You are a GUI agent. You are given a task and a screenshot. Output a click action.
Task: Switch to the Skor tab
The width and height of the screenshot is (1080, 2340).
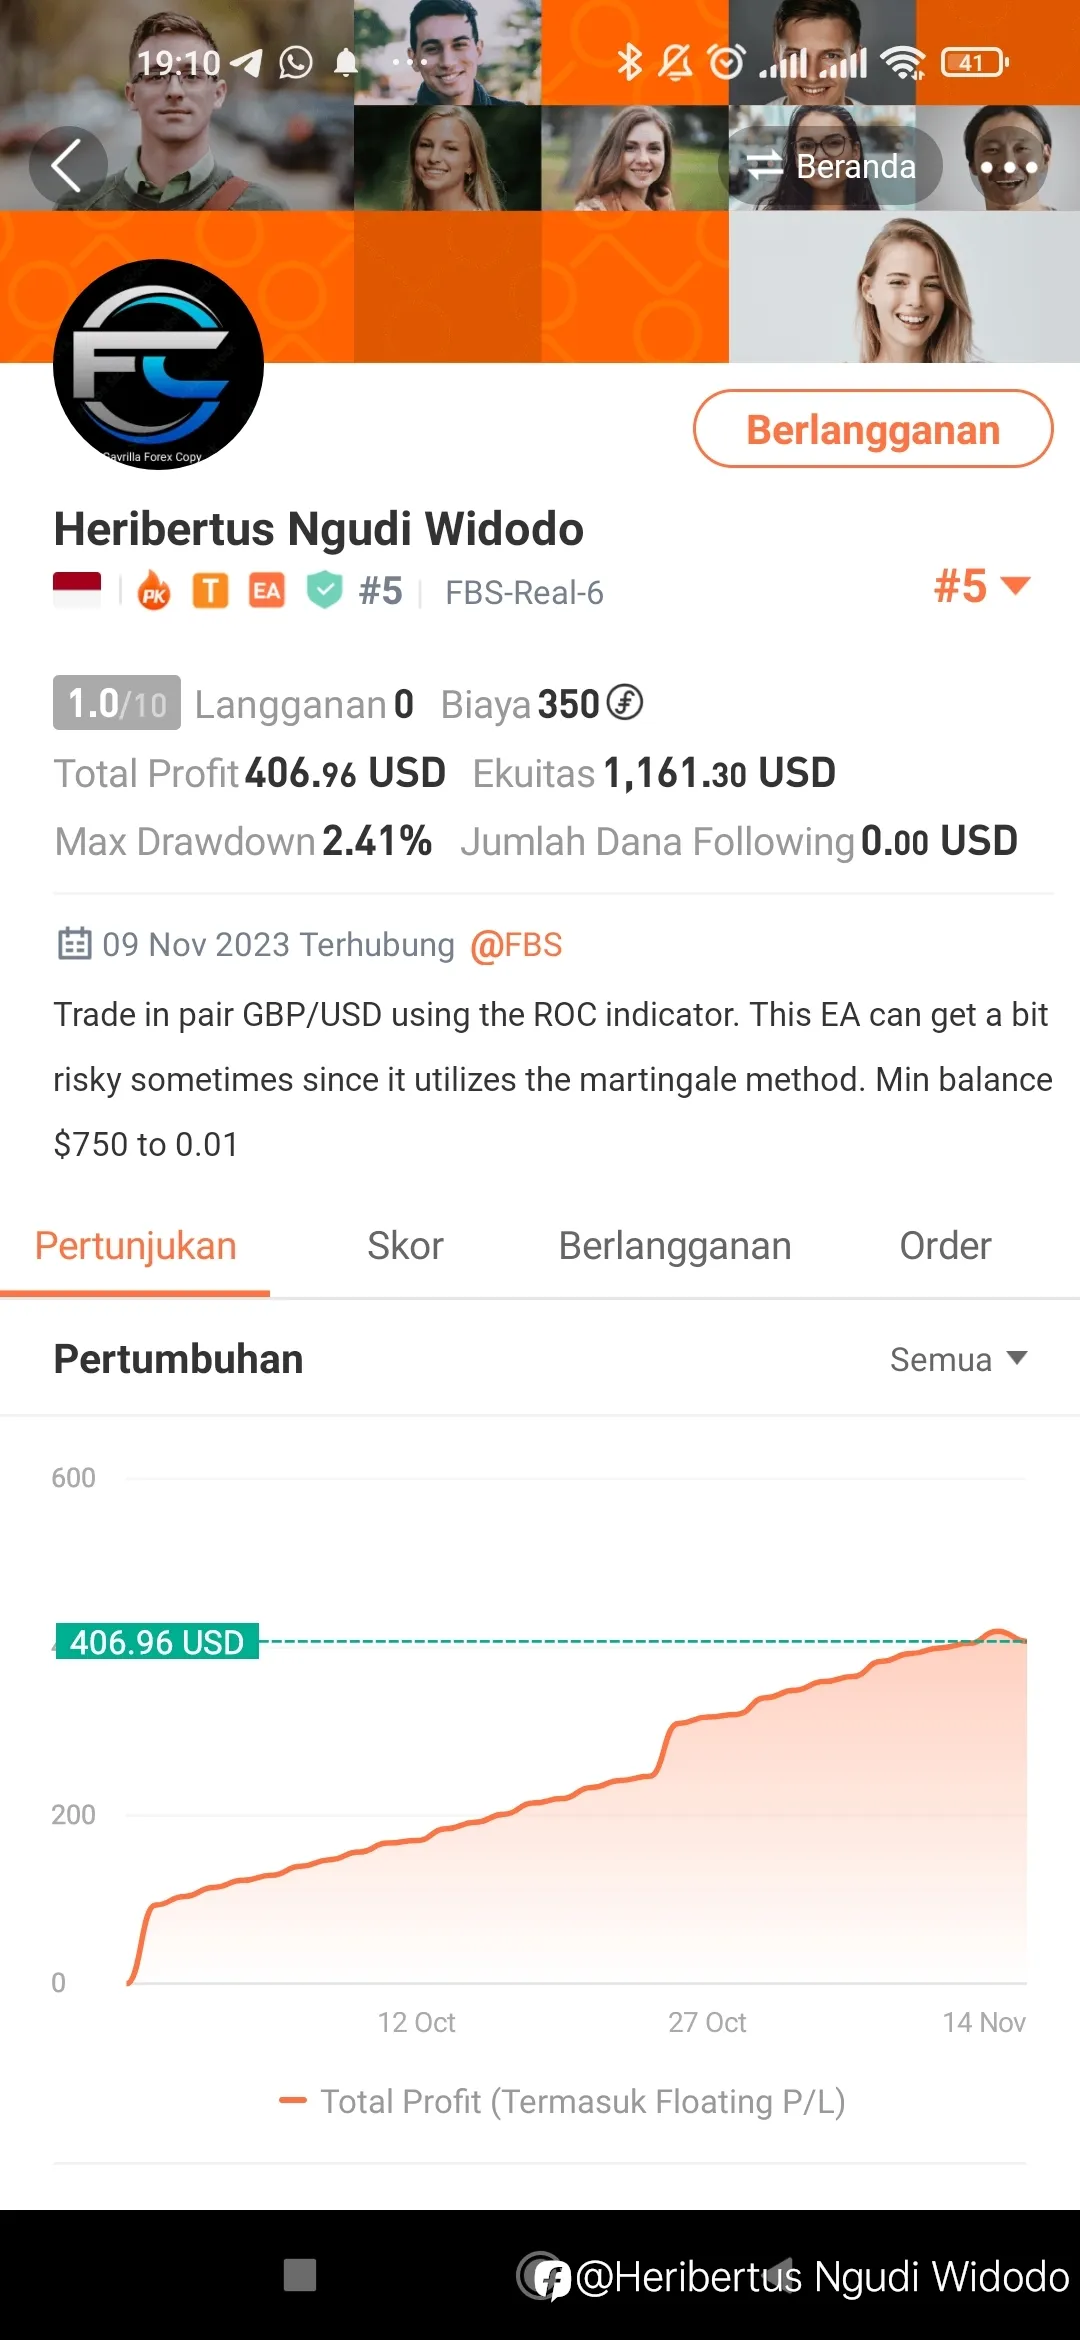405,1246
